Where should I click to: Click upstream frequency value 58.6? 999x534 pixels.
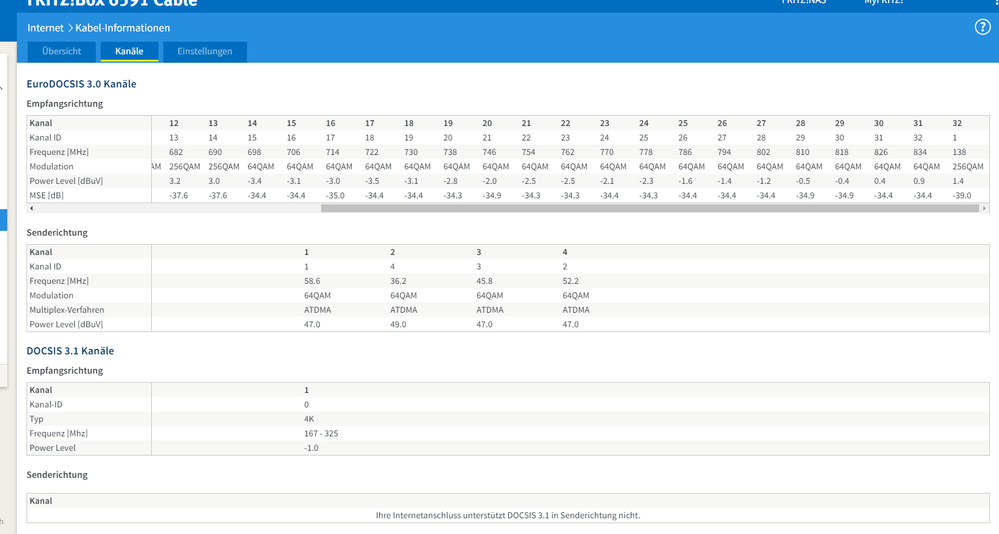(x=312, y=281)
